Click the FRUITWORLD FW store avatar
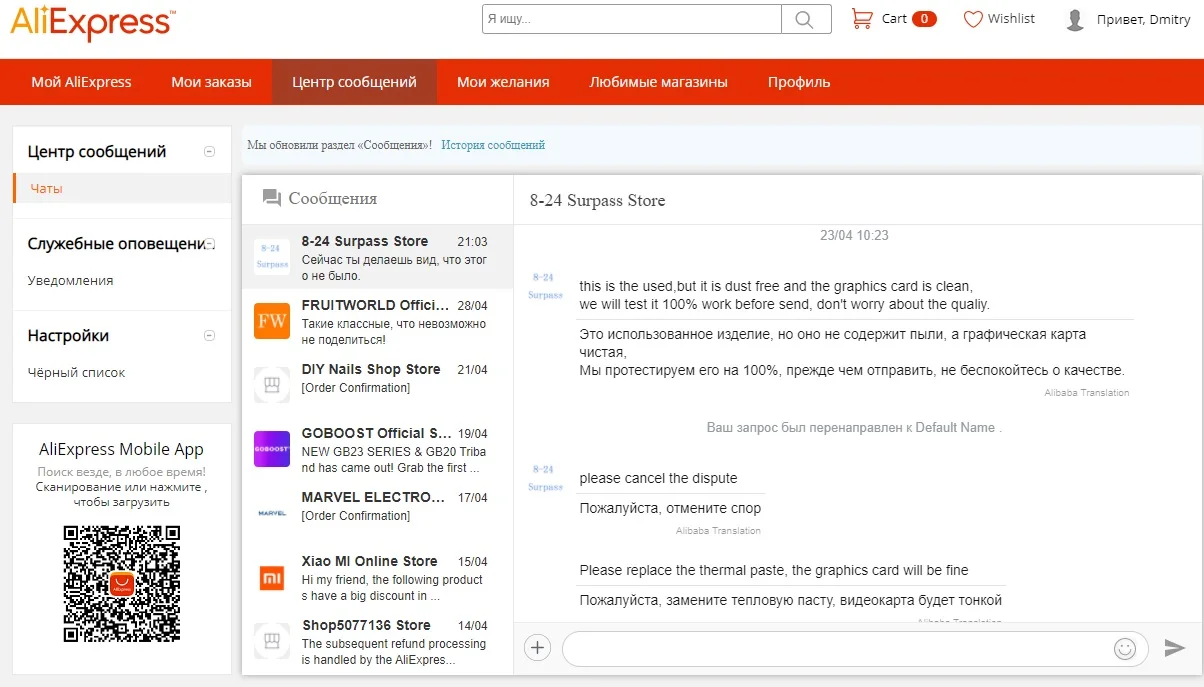 click(272, 321)
